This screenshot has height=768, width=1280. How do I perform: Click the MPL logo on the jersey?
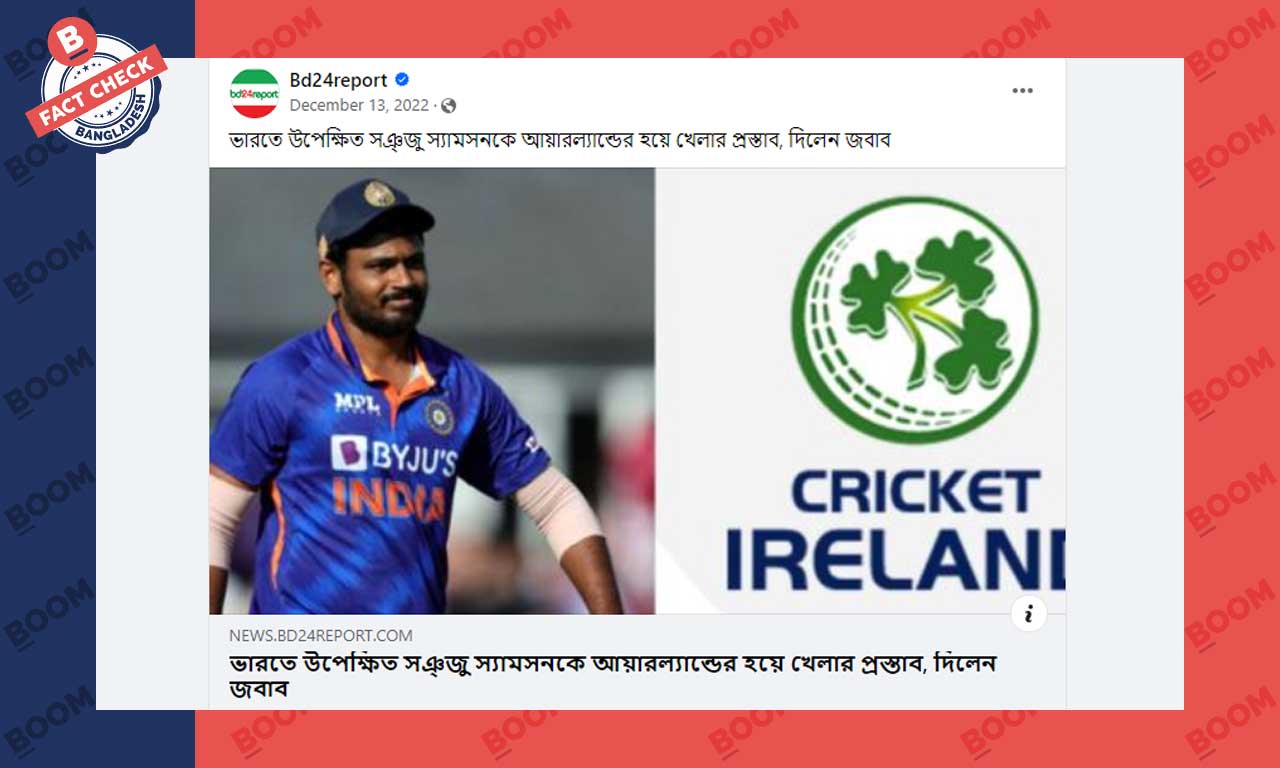pyautogui.click(x=357, y=403)
